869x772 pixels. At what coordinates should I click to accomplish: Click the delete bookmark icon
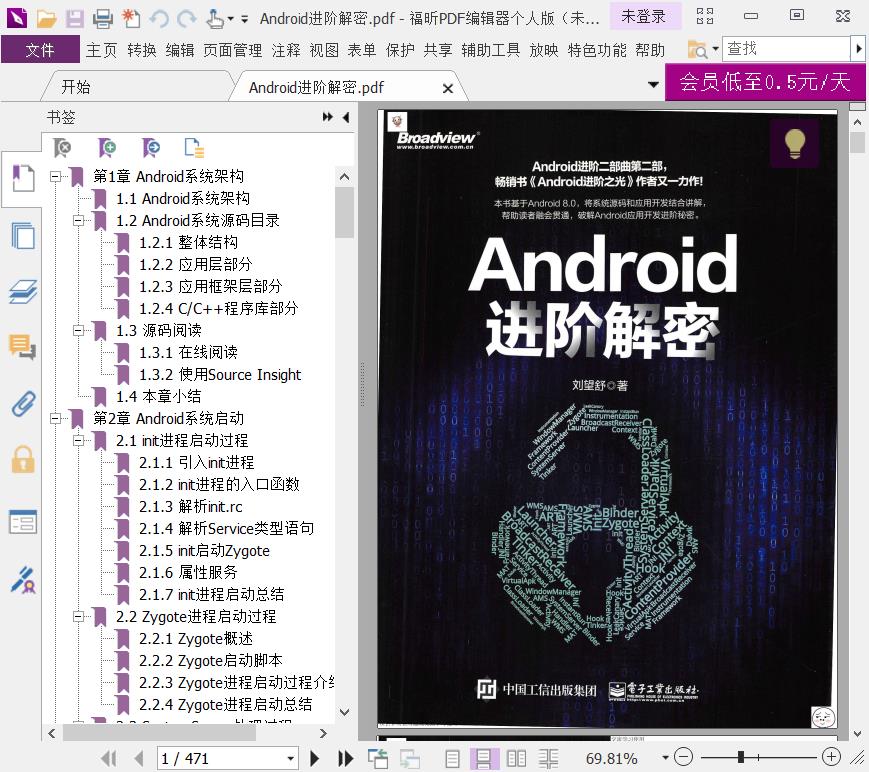click(x=63, y=148)
